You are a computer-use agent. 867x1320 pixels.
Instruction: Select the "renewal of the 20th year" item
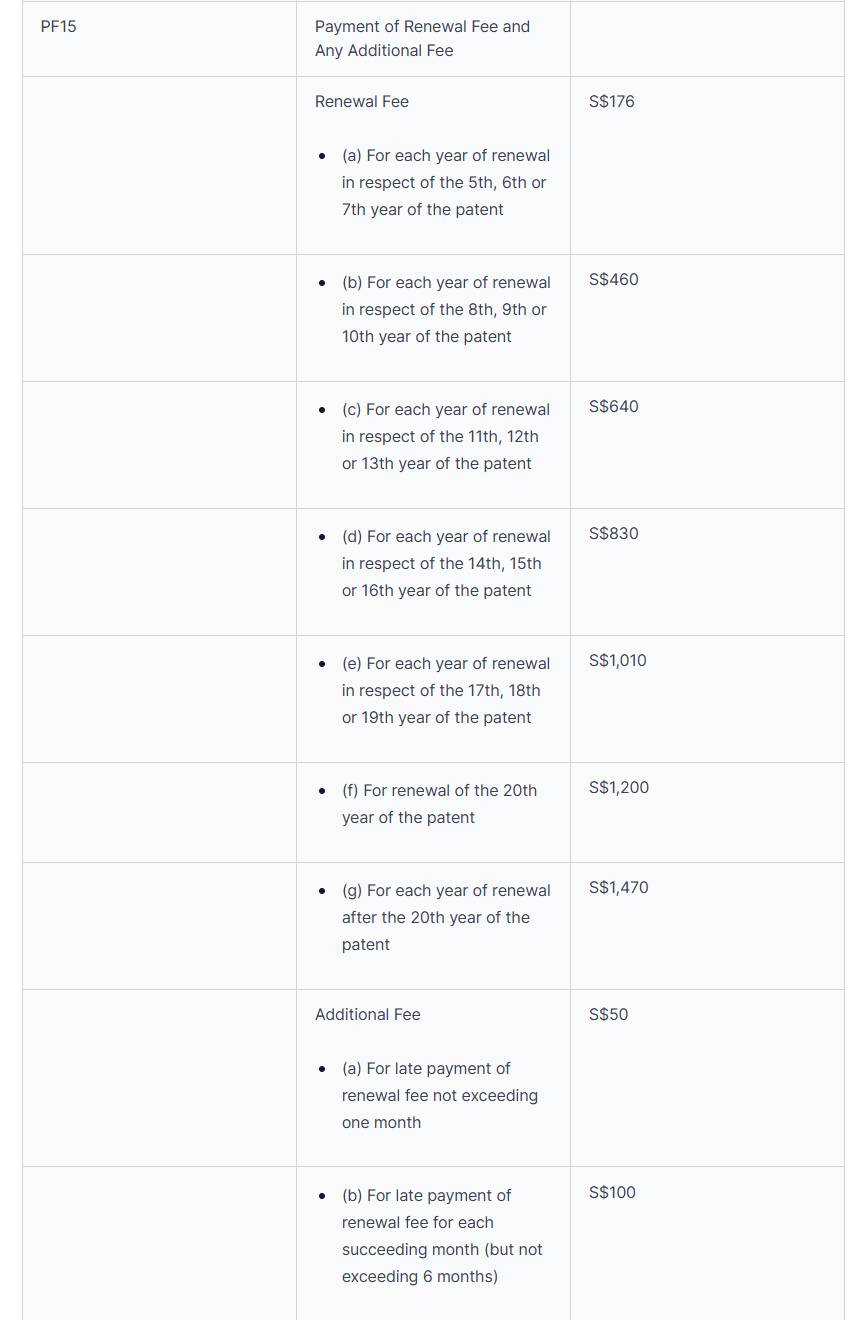click(439, 804)
